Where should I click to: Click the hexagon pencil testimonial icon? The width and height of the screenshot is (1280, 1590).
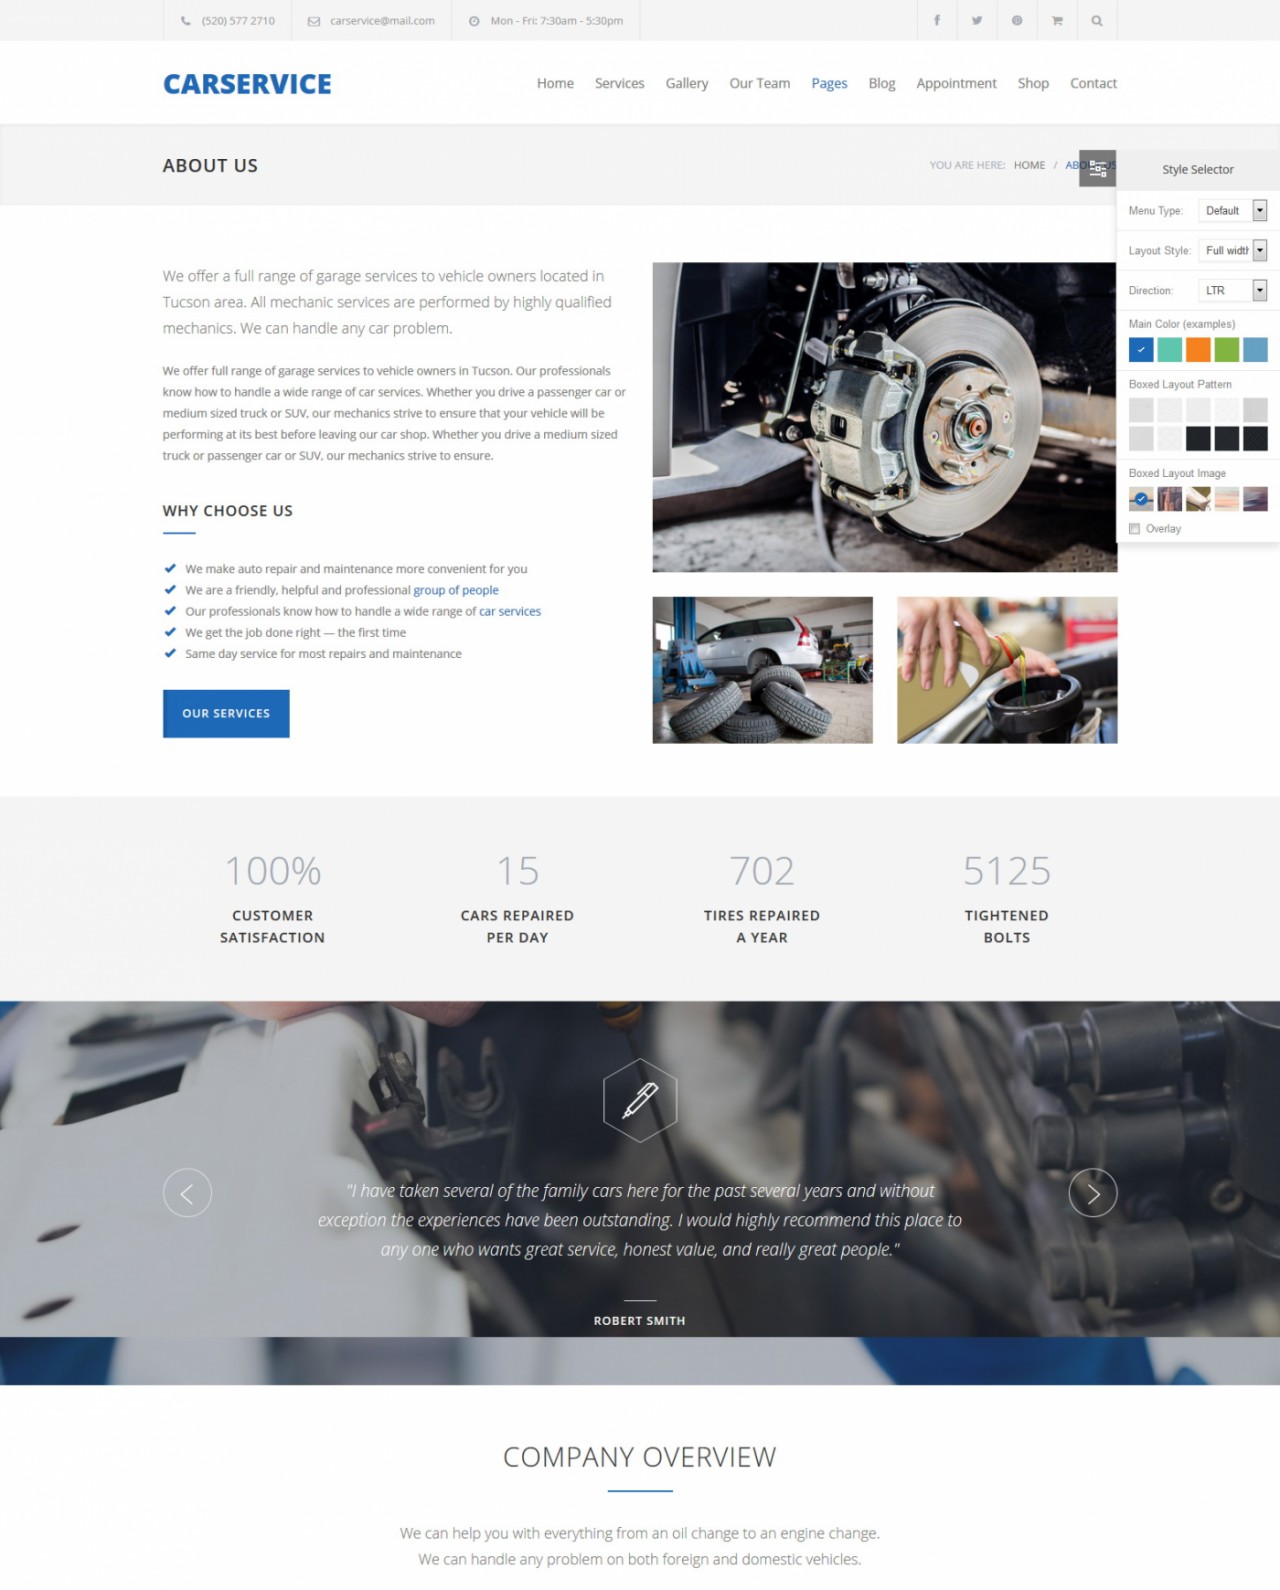click(640, 1100)
